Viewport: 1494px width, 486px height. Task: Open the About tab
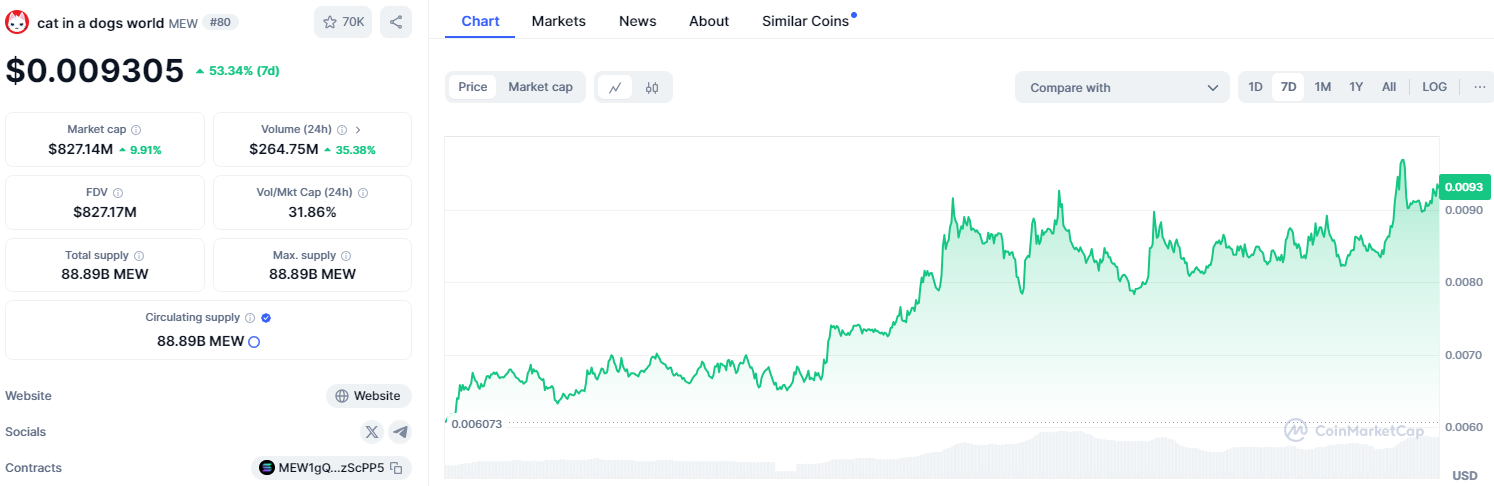[x=709, y=21]
